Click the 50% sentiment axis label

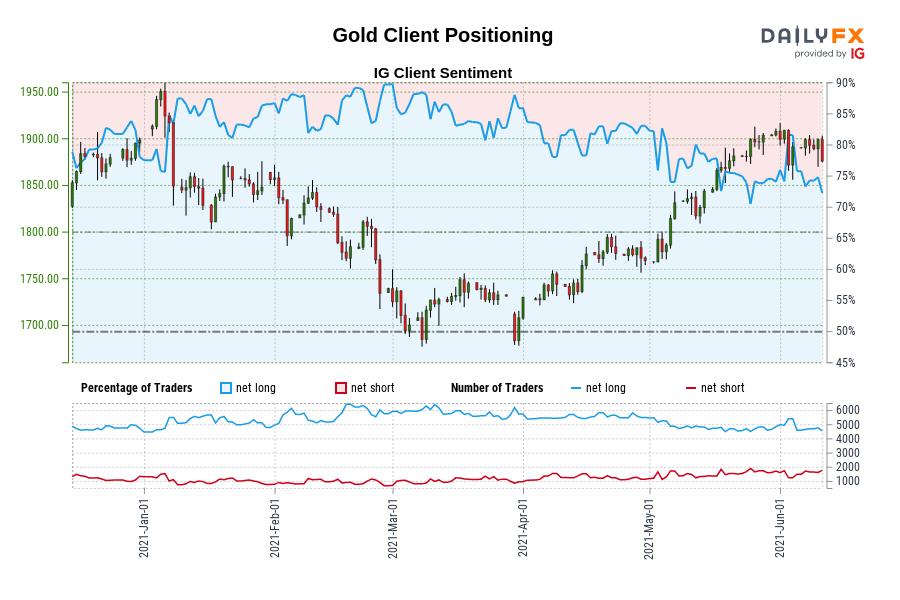[x=845, y=331]
